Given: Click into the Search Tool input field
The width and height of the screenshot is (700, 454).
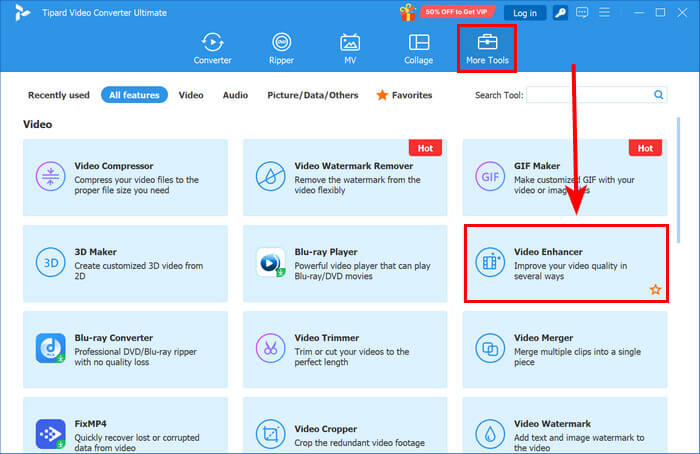Looking at the screenshot, I should (x=588, y=95).
